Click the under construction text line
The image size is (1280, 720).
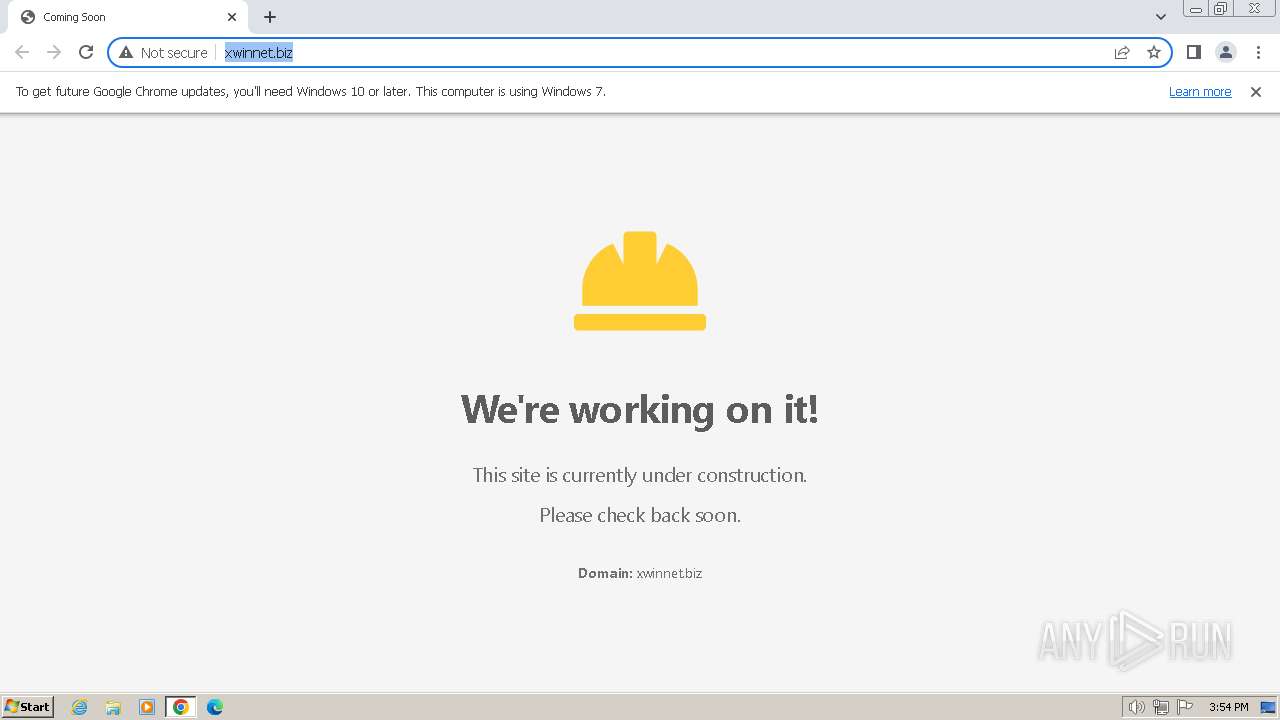pos(640,475)
